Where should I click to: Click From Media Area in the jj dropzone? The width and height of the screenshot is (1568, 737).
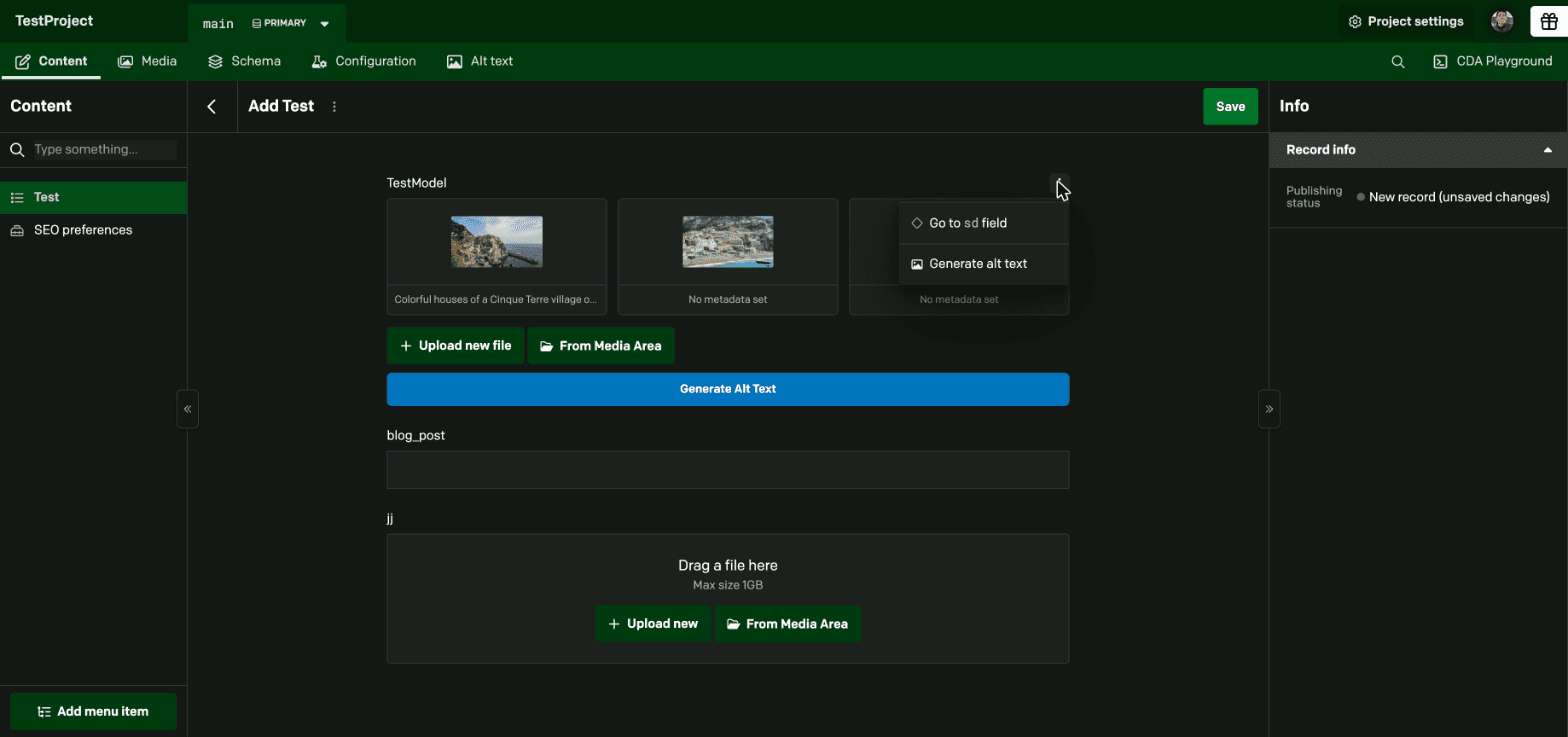788,624
